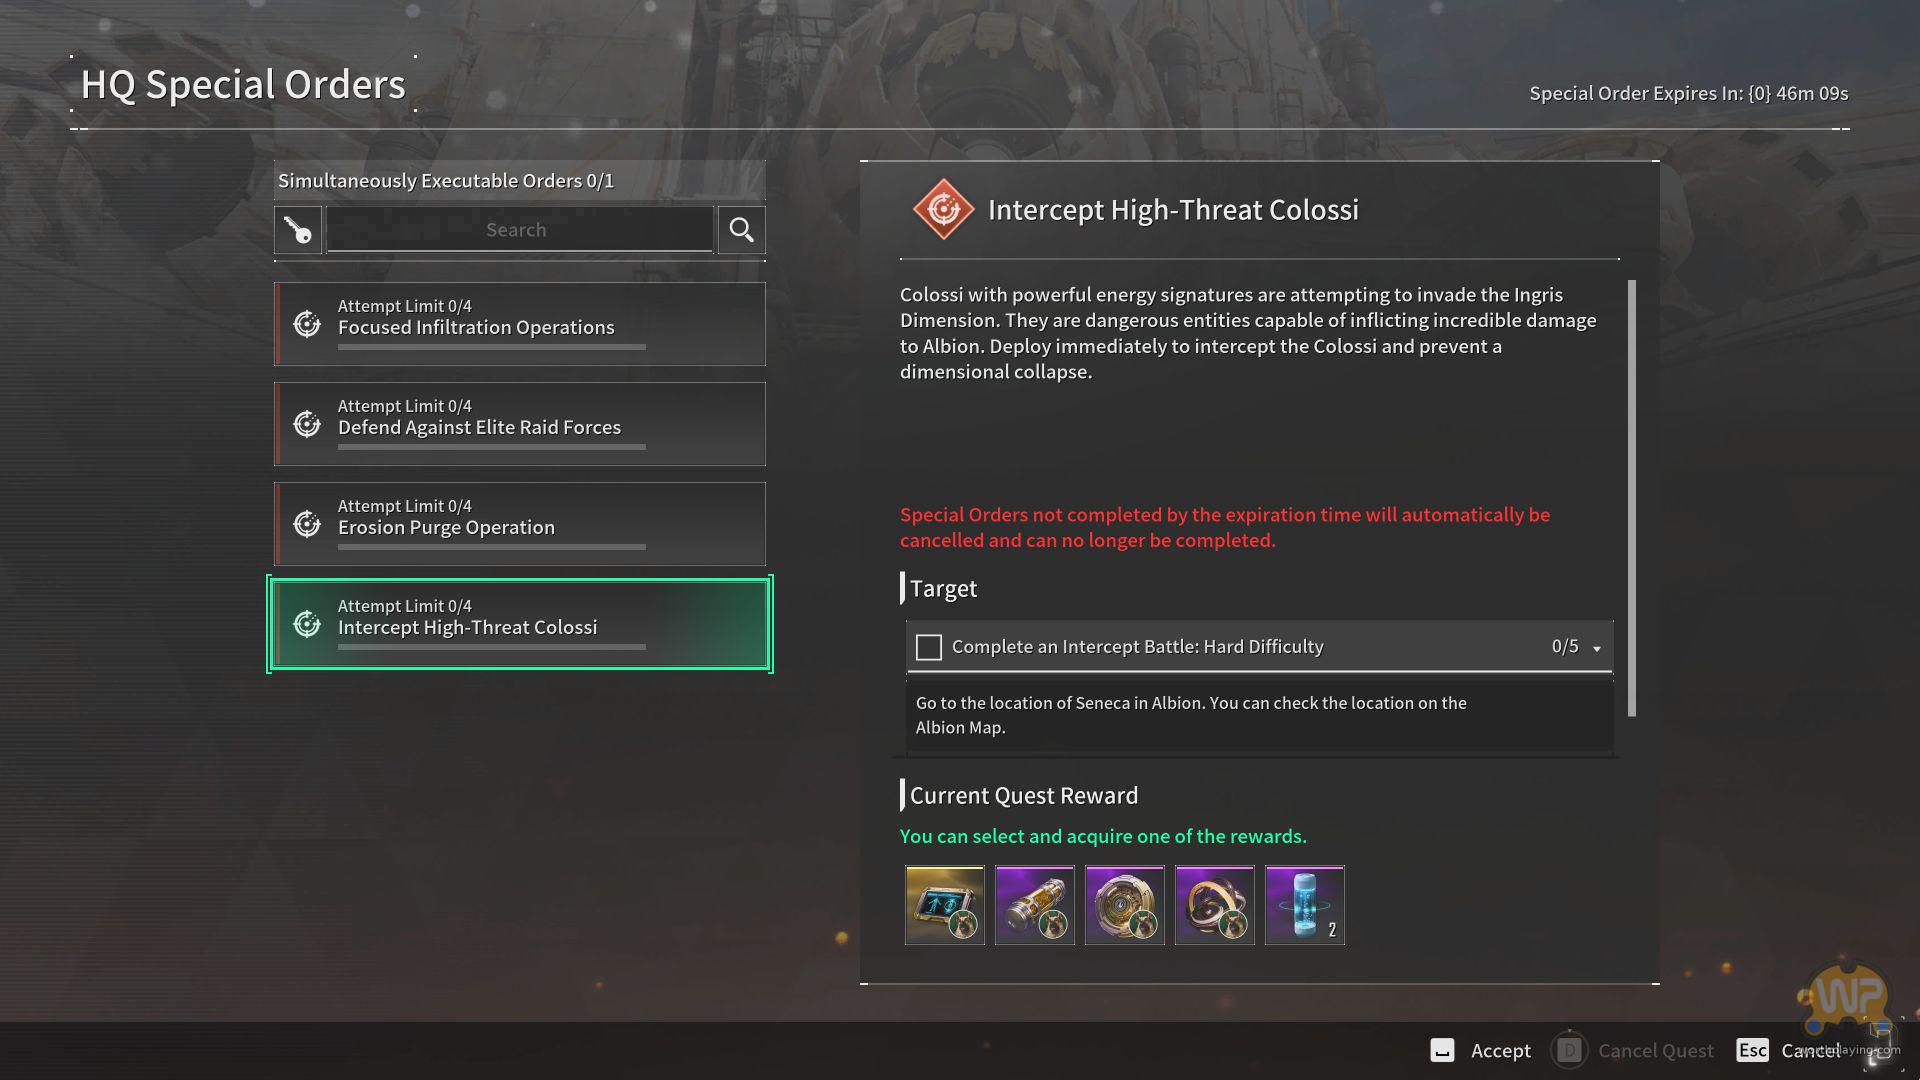Choose the purple canister reward icon

click(x=1035, y=905)
